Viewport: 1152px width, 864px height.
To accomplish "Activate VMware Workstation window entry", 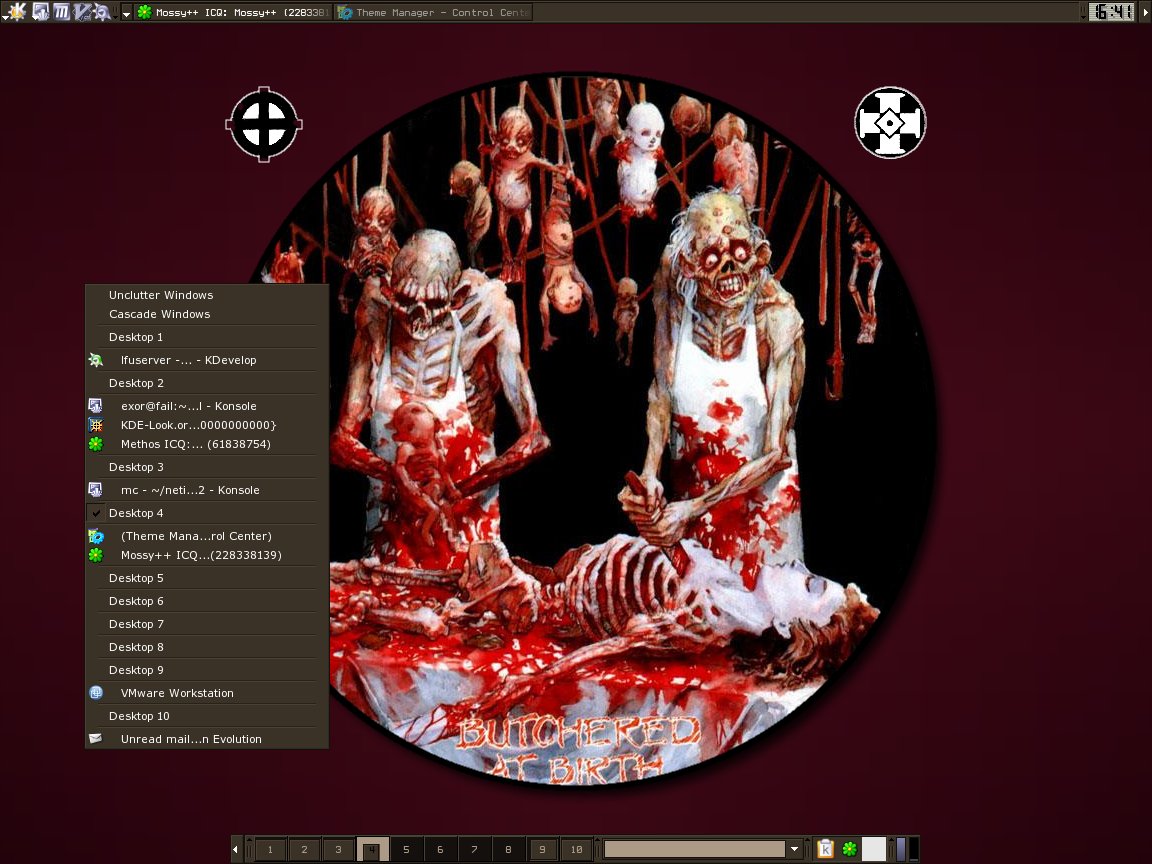I will [x=206, y=692].
